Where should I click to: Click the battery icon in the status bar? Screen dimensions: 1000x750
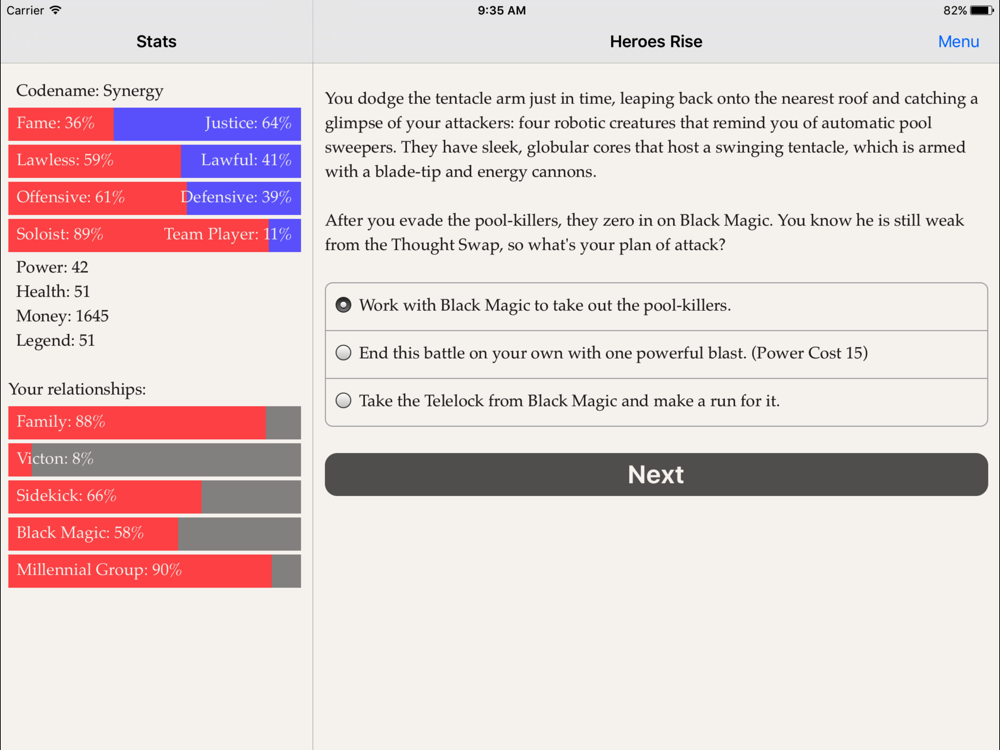[x=982, y=10]
